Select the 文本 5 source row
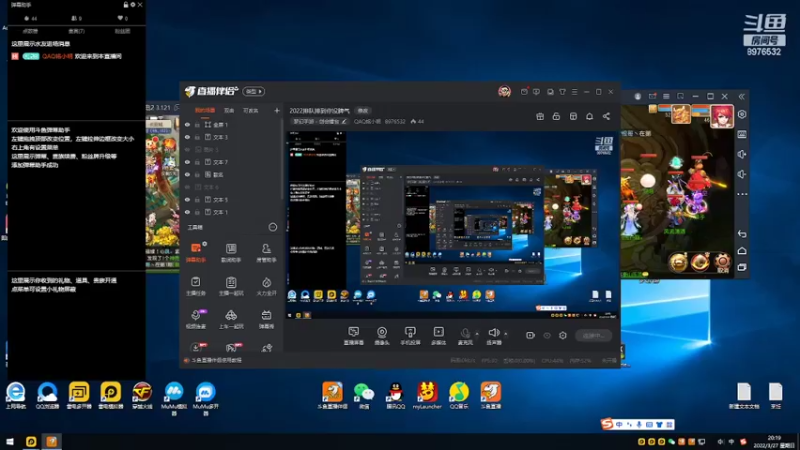Viewport: 800px width, 450px height. tap(232, 200)
